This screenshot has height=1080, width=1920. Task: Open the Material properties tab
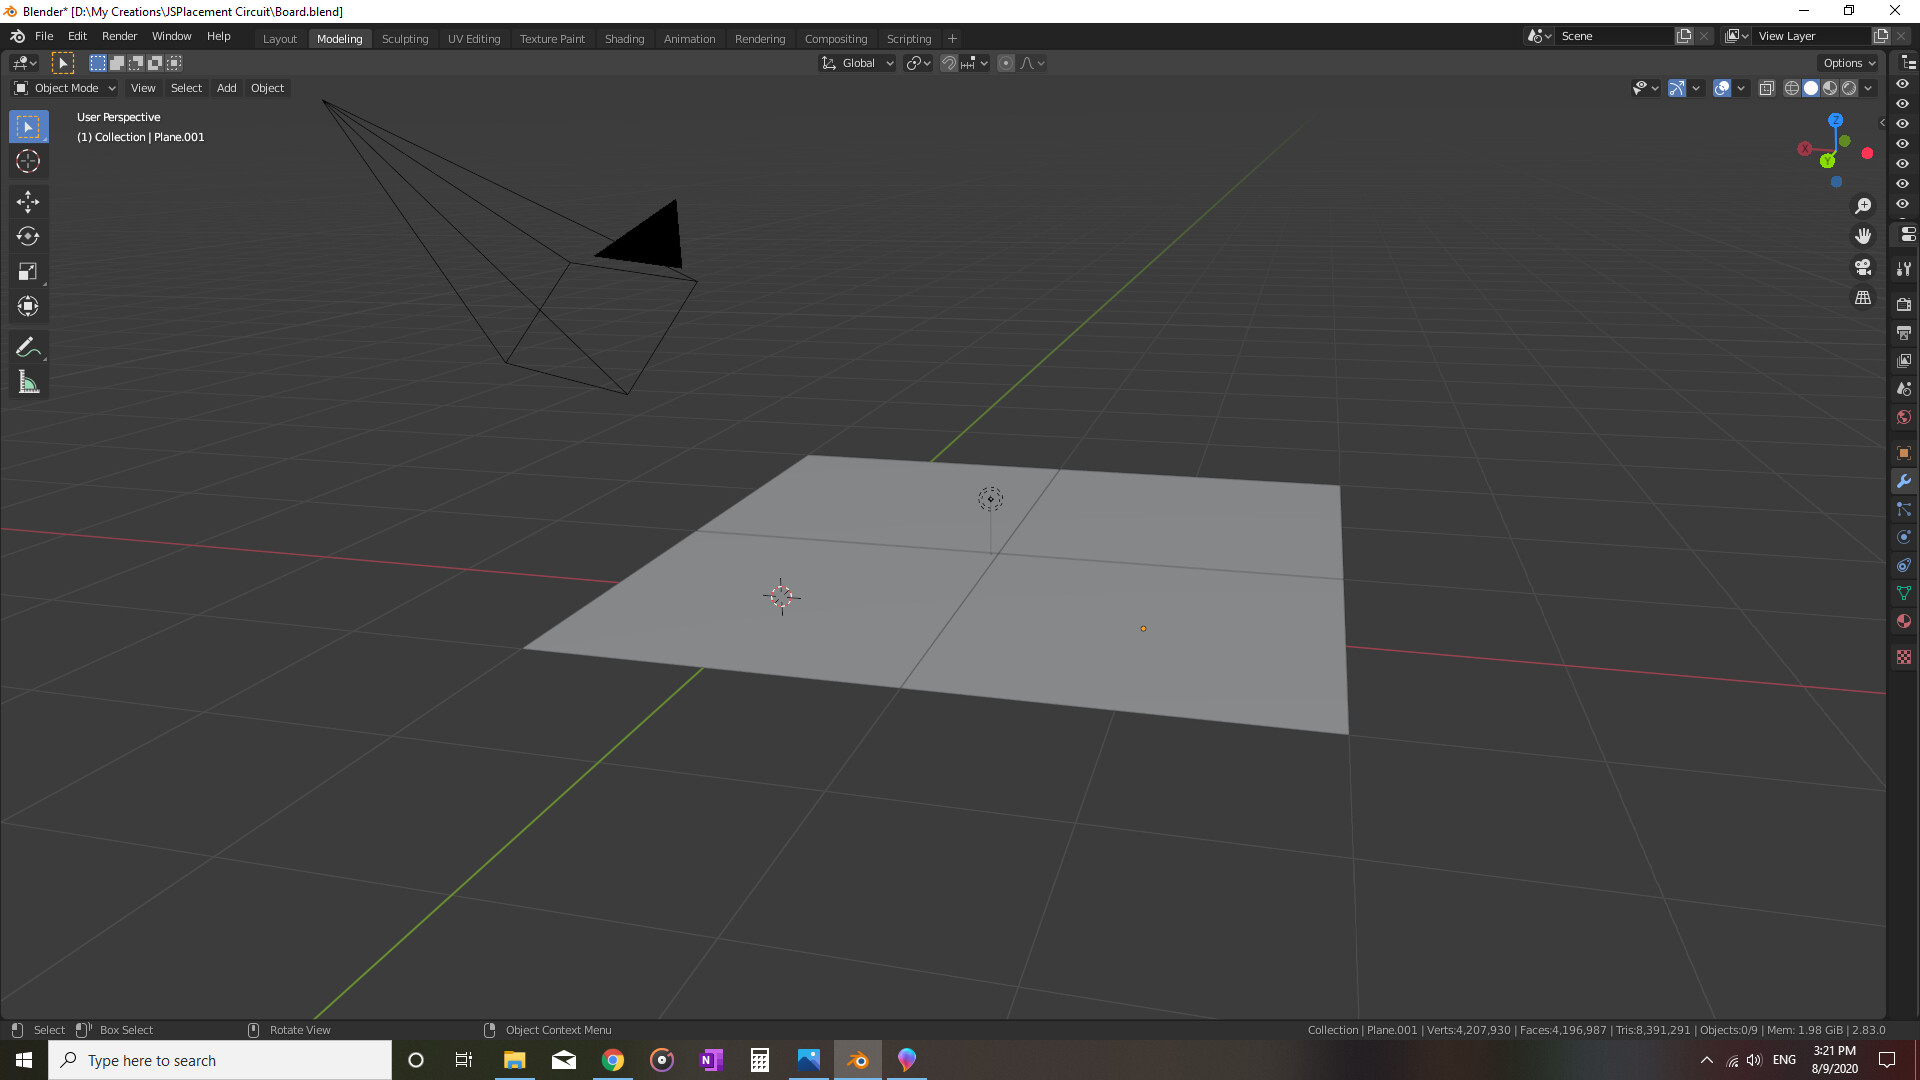tap(1904, 621)
